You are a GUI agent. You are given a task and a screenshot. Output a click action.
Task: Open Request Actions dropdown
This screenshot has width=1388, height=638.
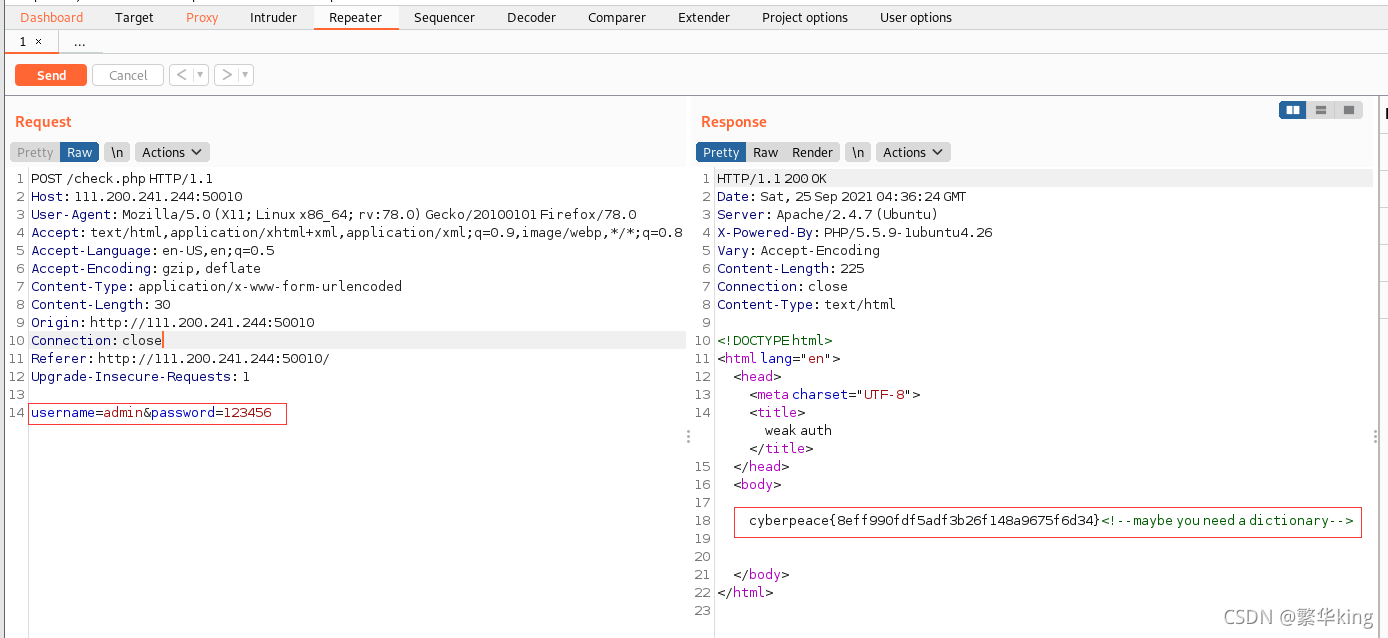coord(171,152)
